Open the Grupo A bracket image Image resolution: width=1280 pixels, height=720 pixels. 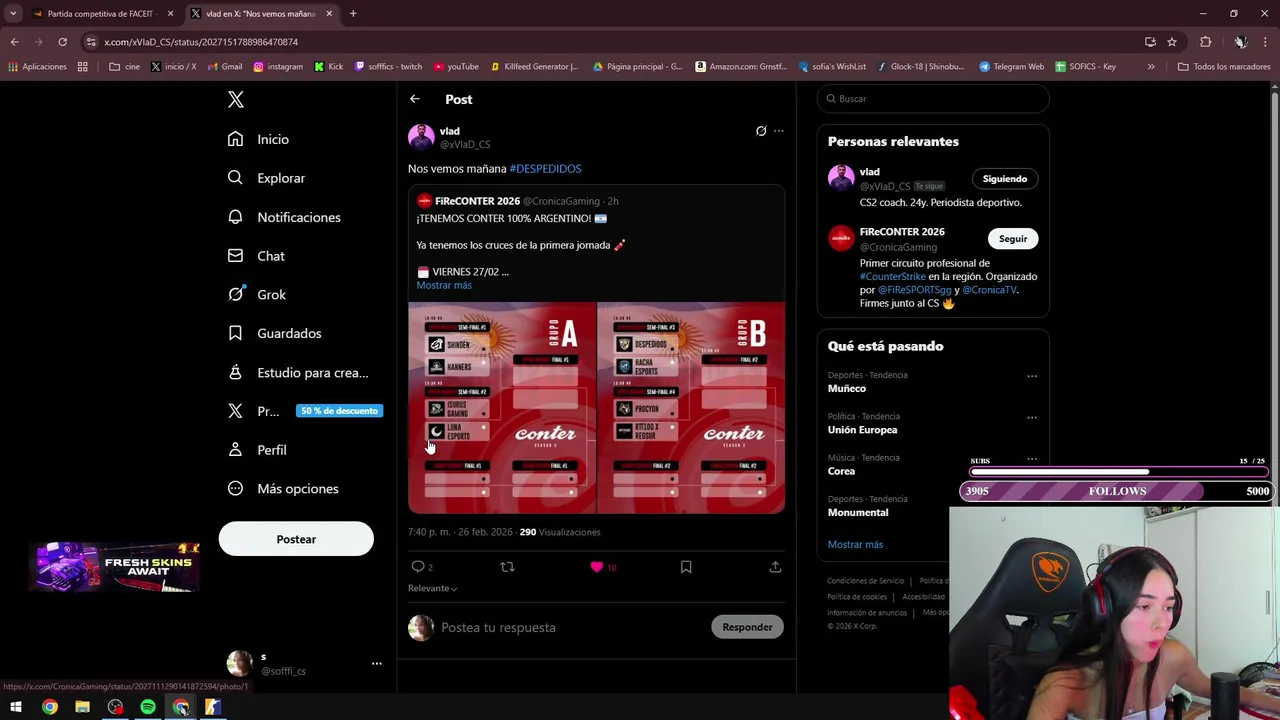tap(502, 407)
